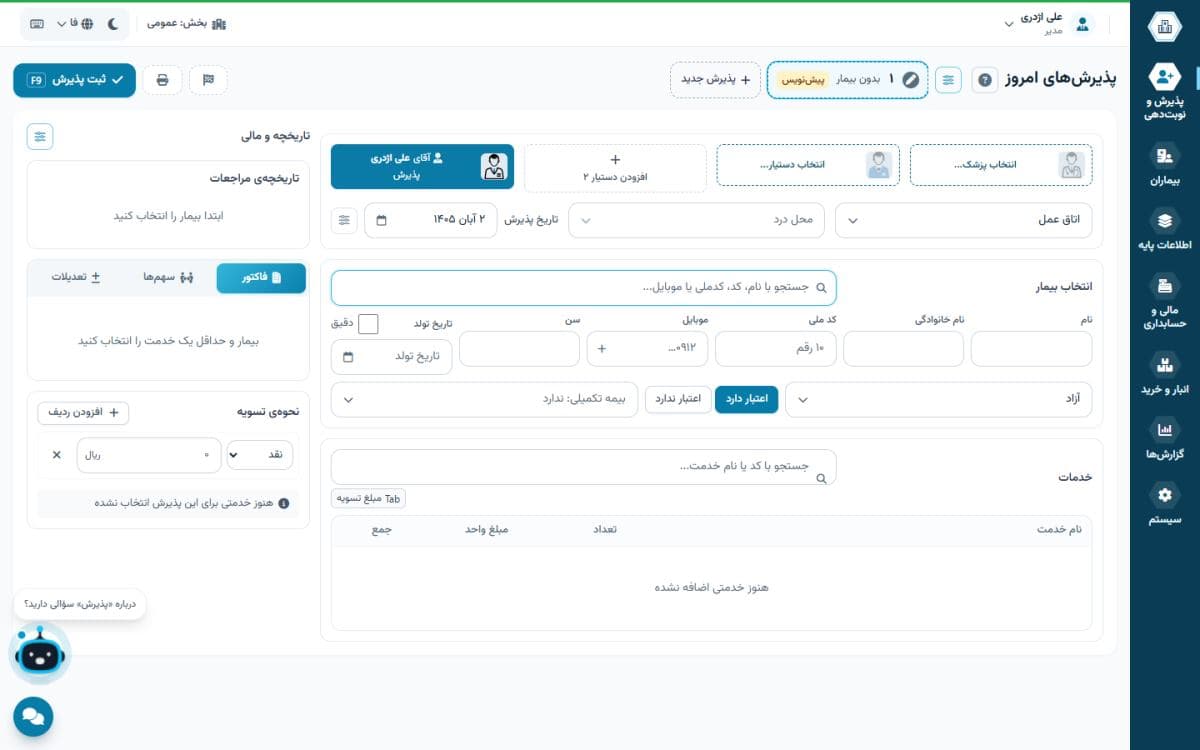Click the بخش: عمومی department label

(186, 23)
